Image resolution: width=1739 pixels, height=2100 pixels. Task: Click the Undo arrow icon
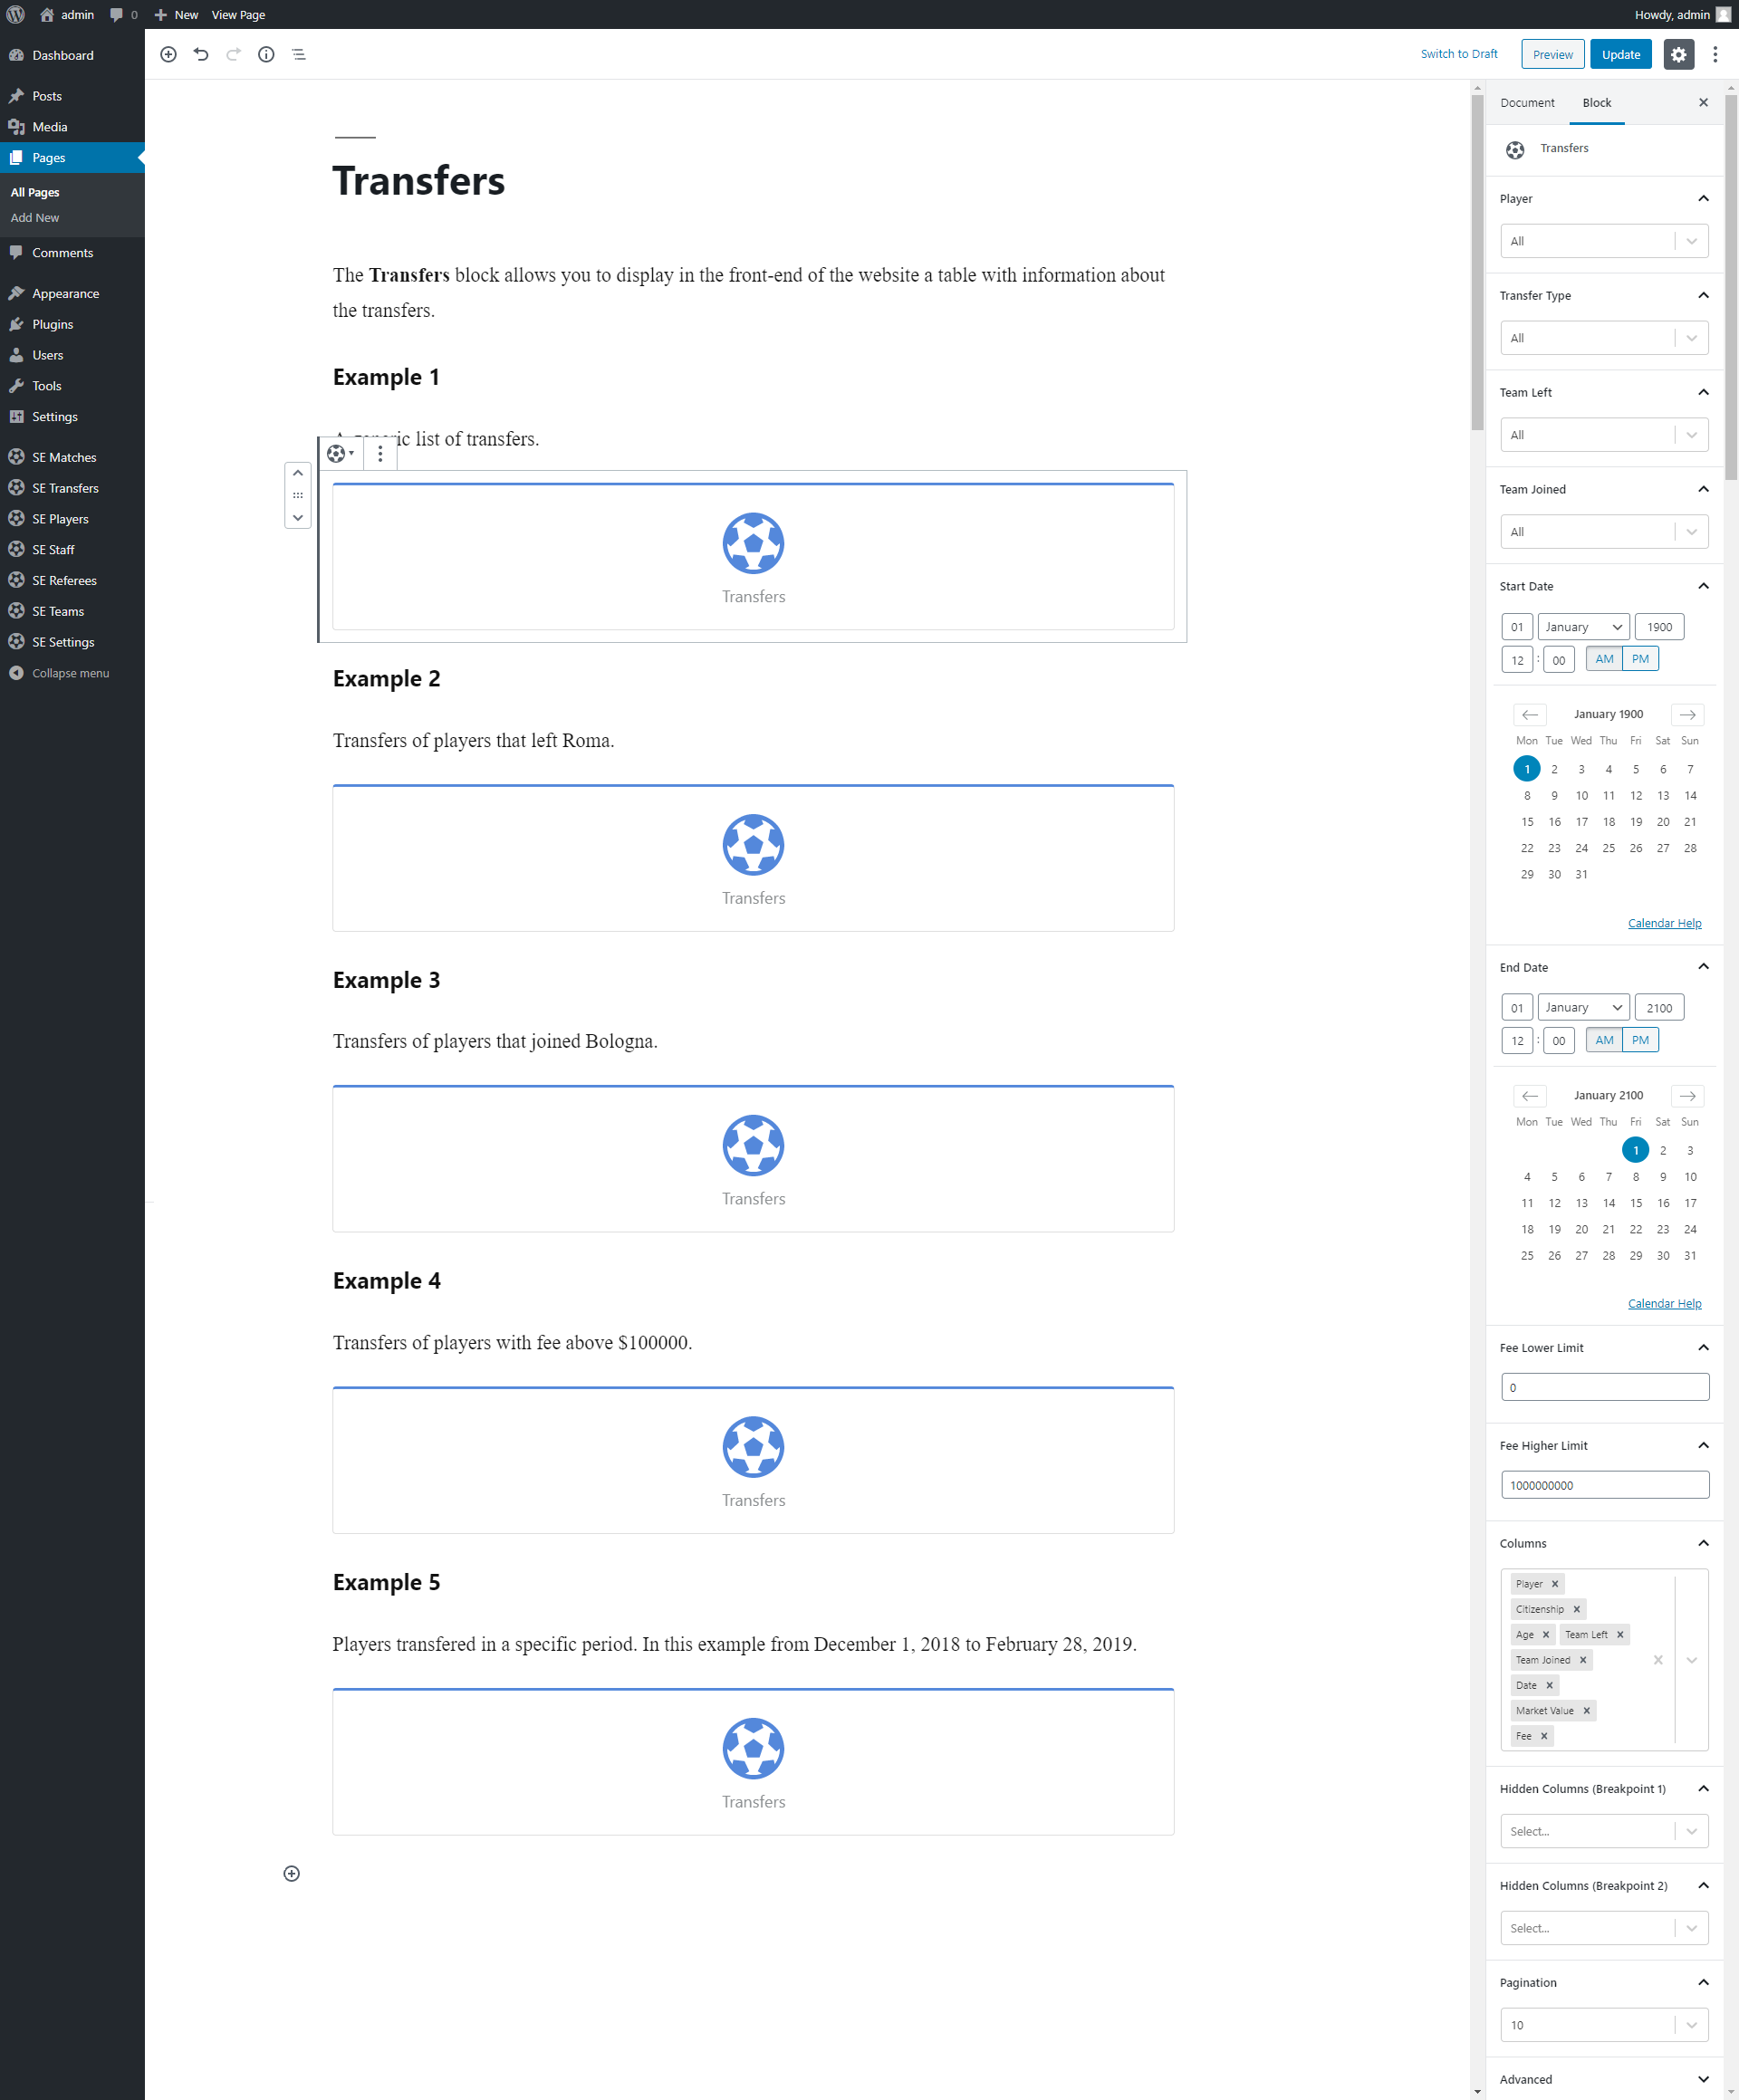coord(201,55)
